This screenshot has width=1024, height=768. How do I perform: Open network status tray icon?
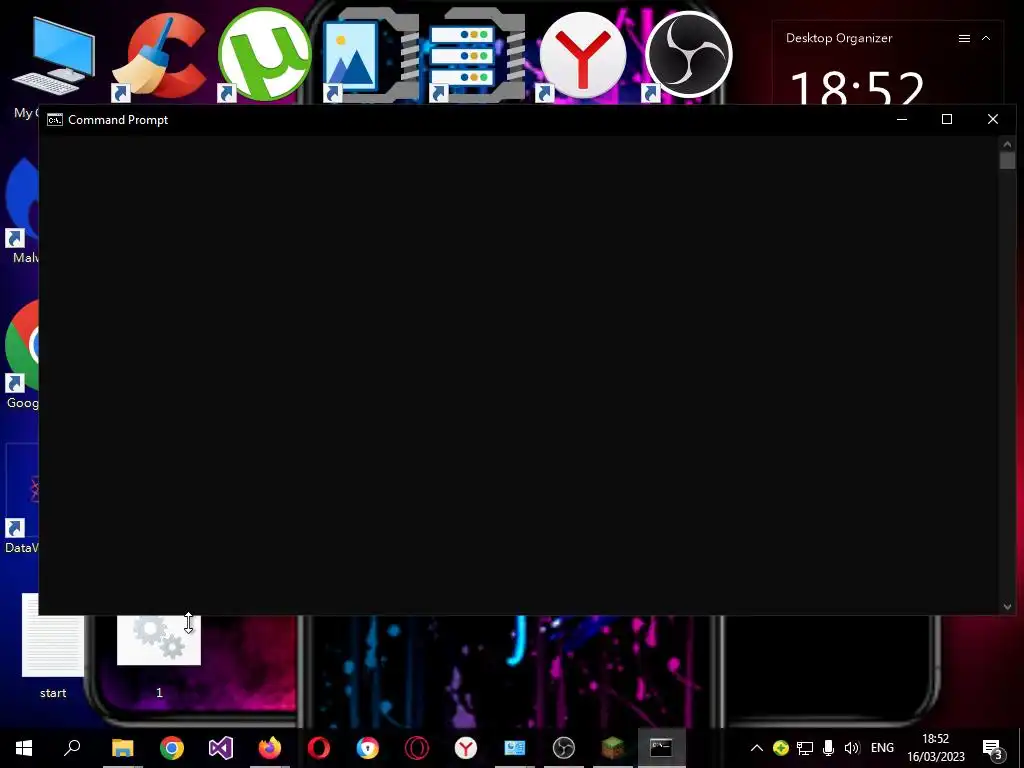805,748
